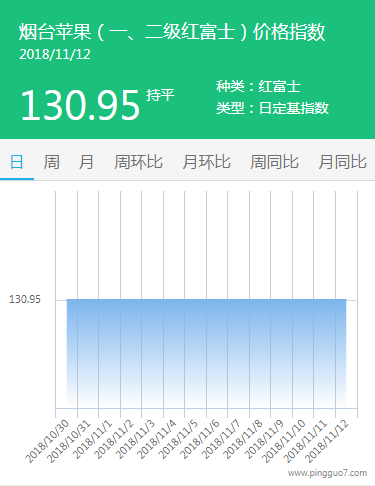Open the 周同比 tab
Screen dimensions: 375x486
click(x=274, y=162)
